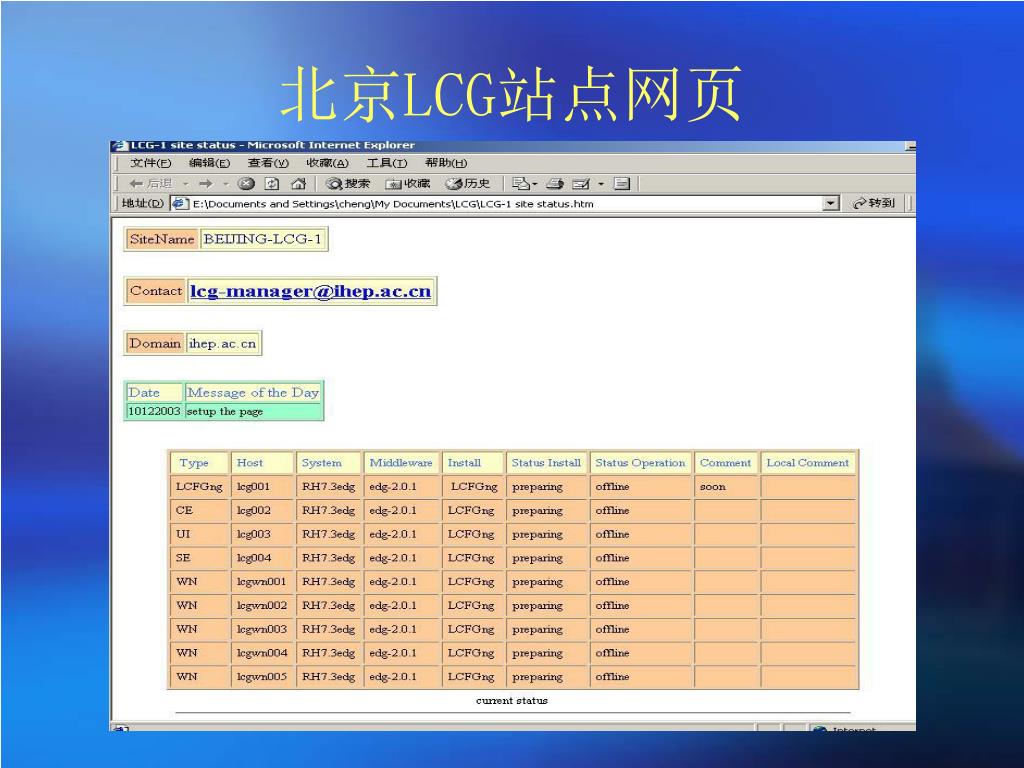
Task: Click the lcg-manager@ihep.ac.cn email link
Action: coord(311,291)
